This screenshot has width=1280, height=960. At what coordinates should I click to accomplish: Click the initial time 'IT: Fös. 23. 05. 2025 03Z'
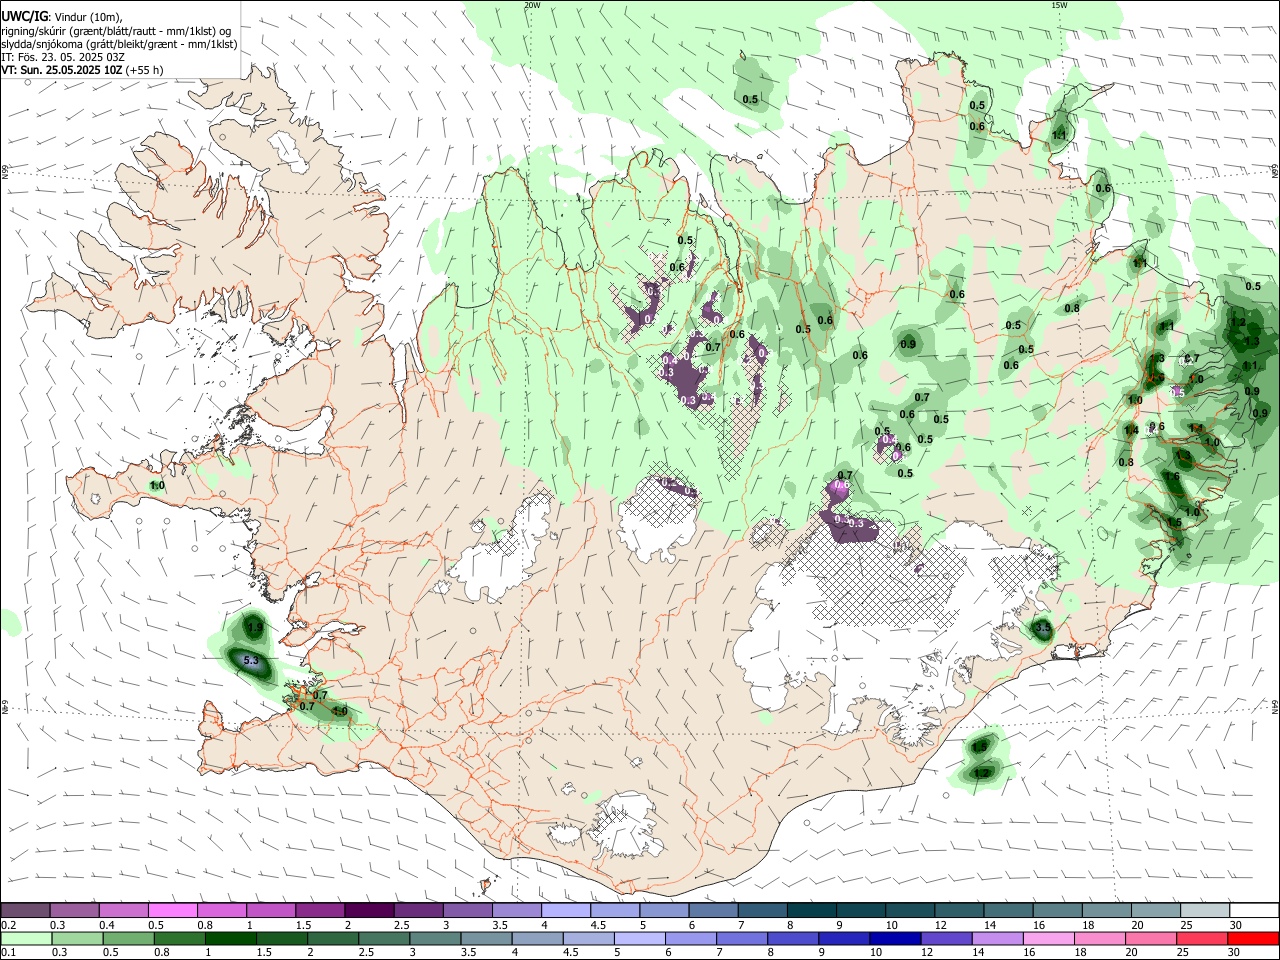[x=62, y=57]
